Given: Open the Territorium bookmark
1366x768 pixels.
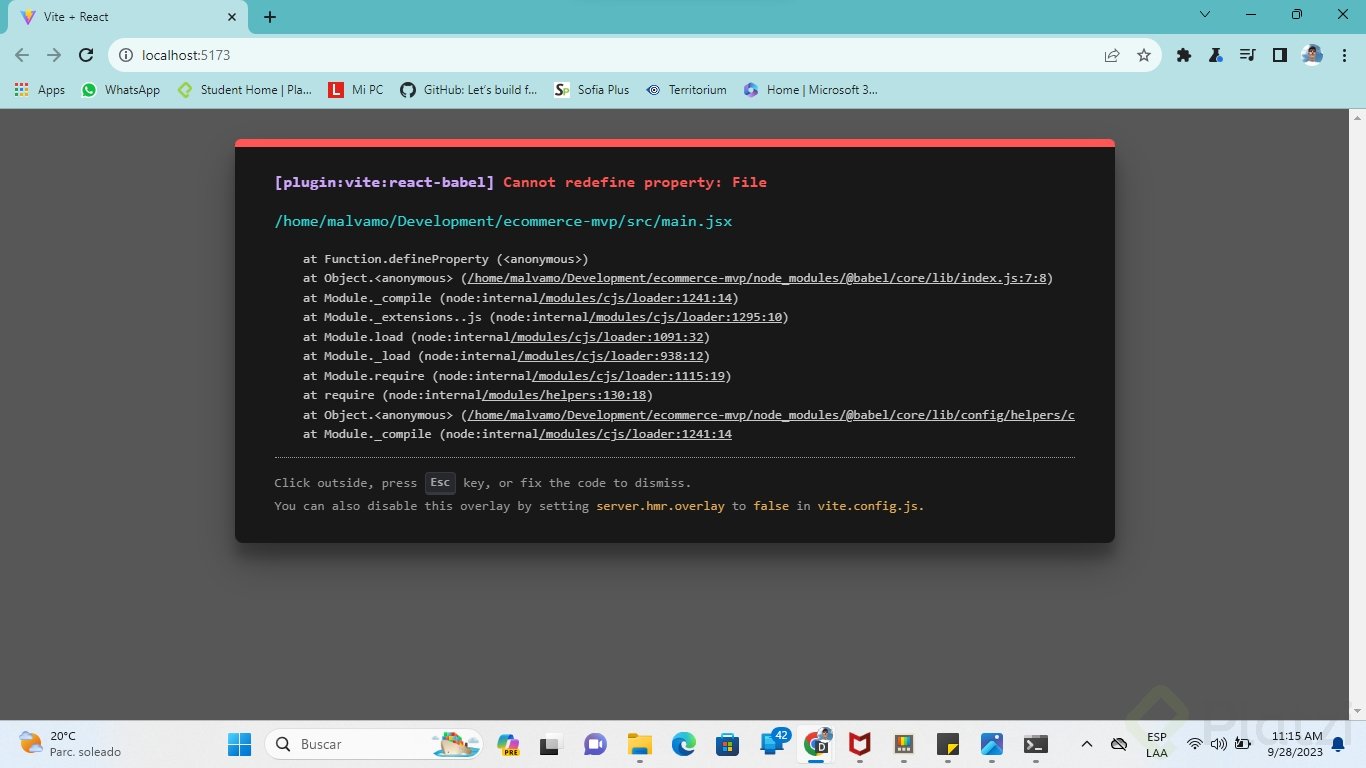Looking at the screenshot, I should click(x=686, y=90).
